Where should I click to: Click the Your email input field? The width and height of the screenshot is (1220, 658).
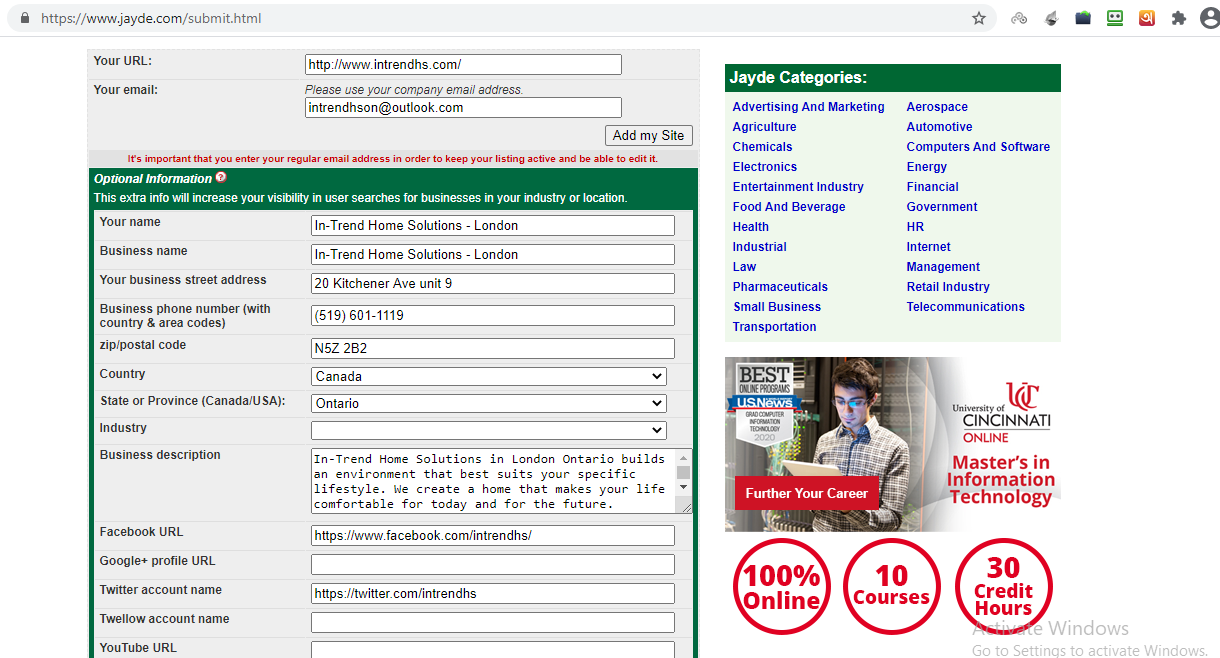[x=463, y=107]
